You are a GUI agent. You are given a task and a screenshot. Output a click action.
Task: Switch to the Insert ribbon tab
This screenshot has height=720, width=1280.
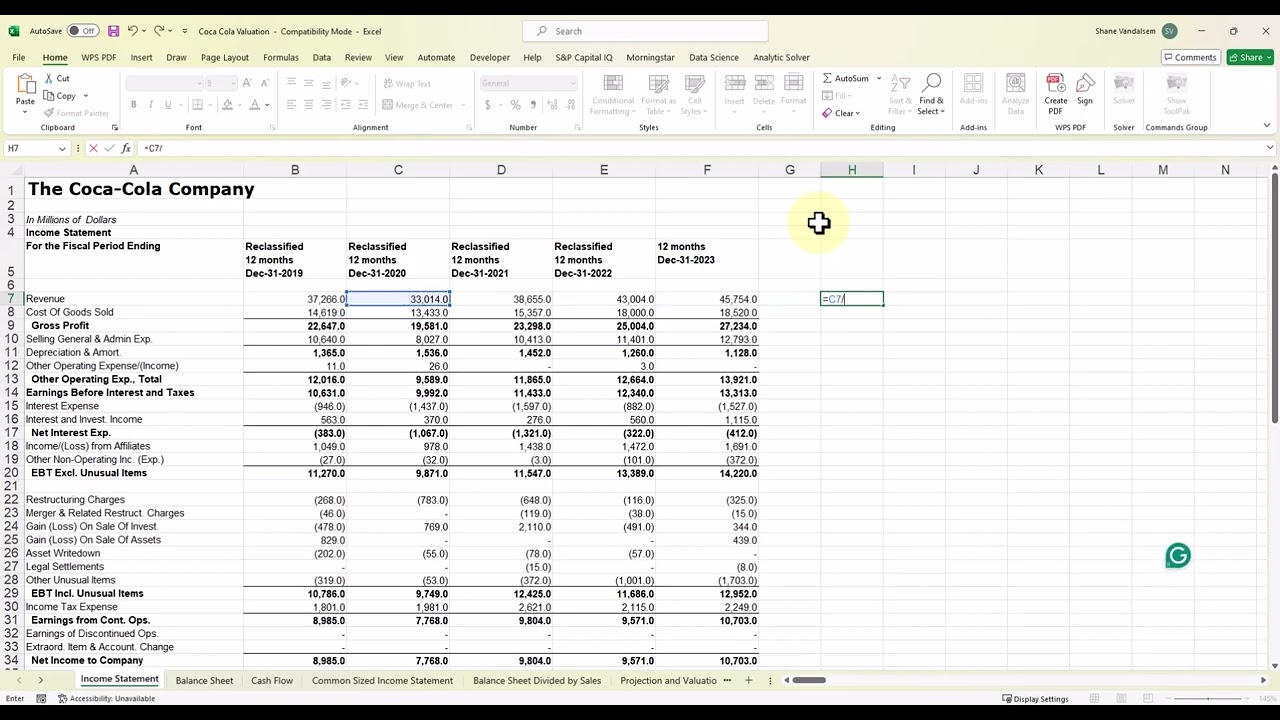pos(141,57)
